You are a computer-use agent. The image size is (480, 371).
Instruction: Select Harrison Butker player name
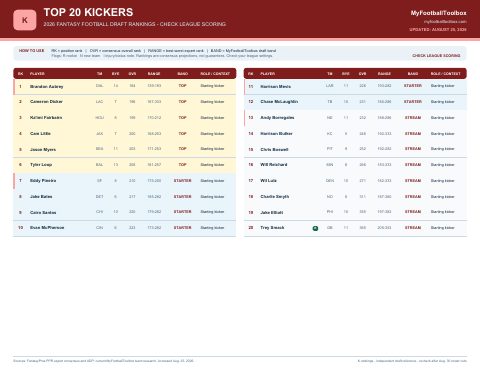tap(276, 133)
